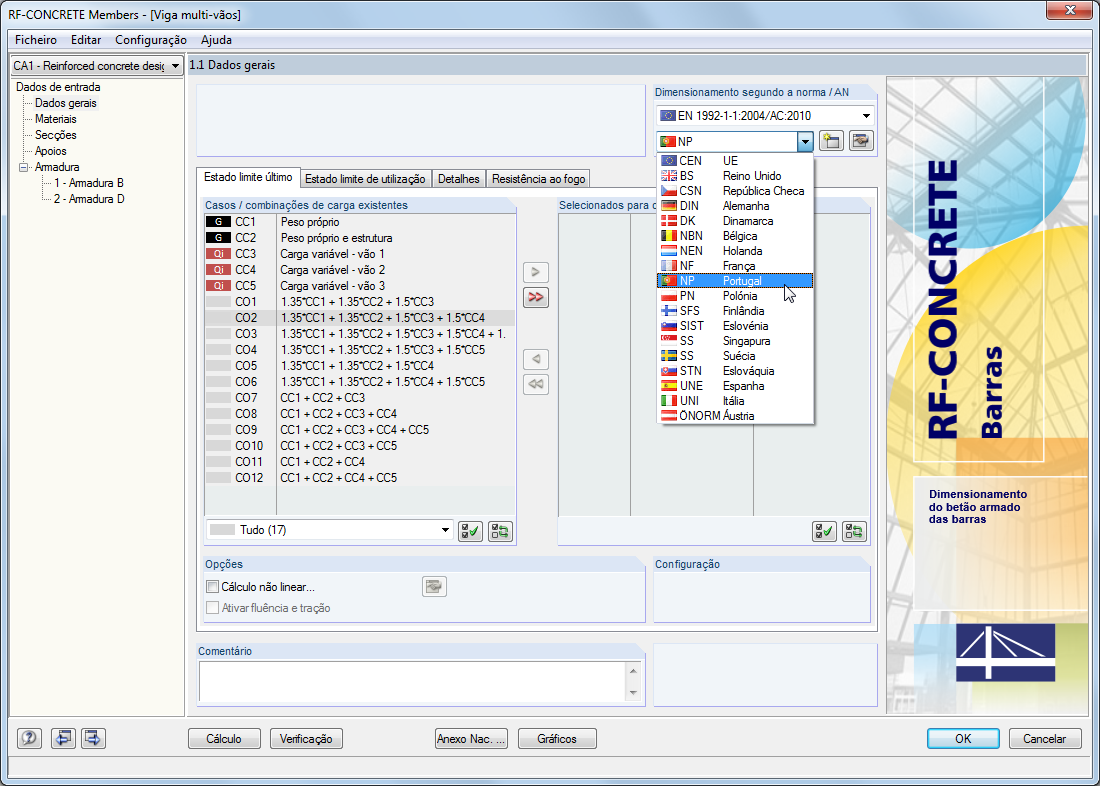Viewport: 1100px width, 786px height.
Task: Select CC4 Carga variável - vão 2 row
Action: 360,269
